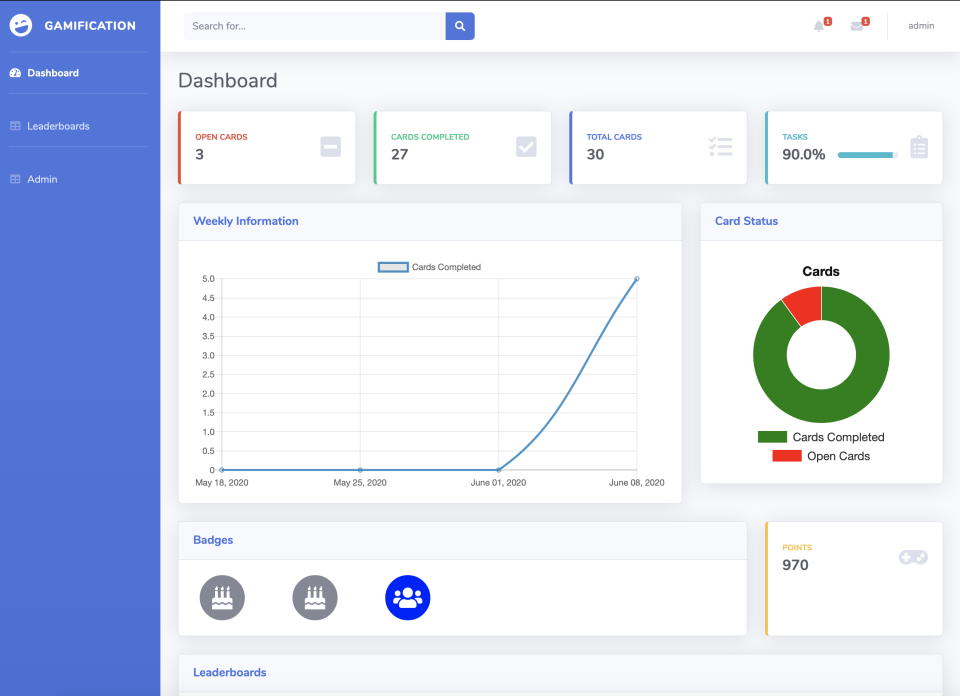Click the list icon on Total Cards card

click(720, 146)
